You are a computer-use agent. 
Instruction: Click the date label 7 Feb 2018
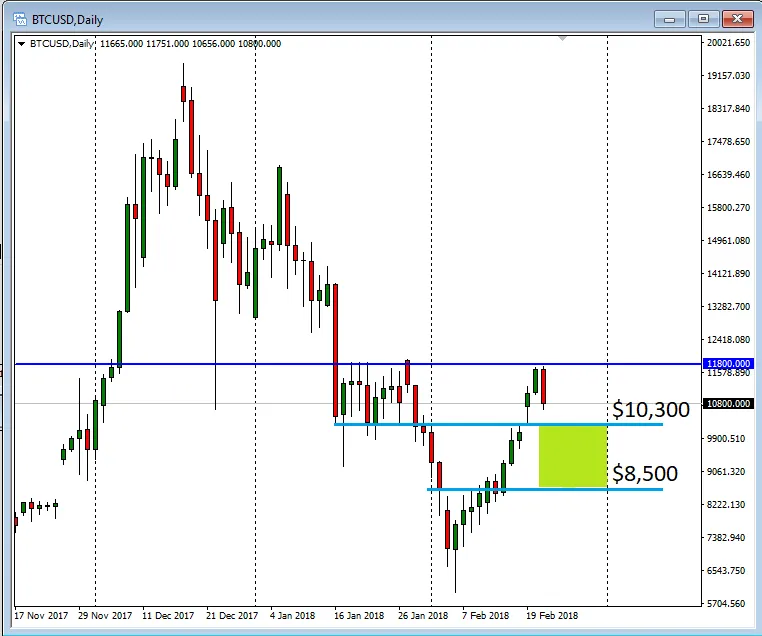click(485, 616)
